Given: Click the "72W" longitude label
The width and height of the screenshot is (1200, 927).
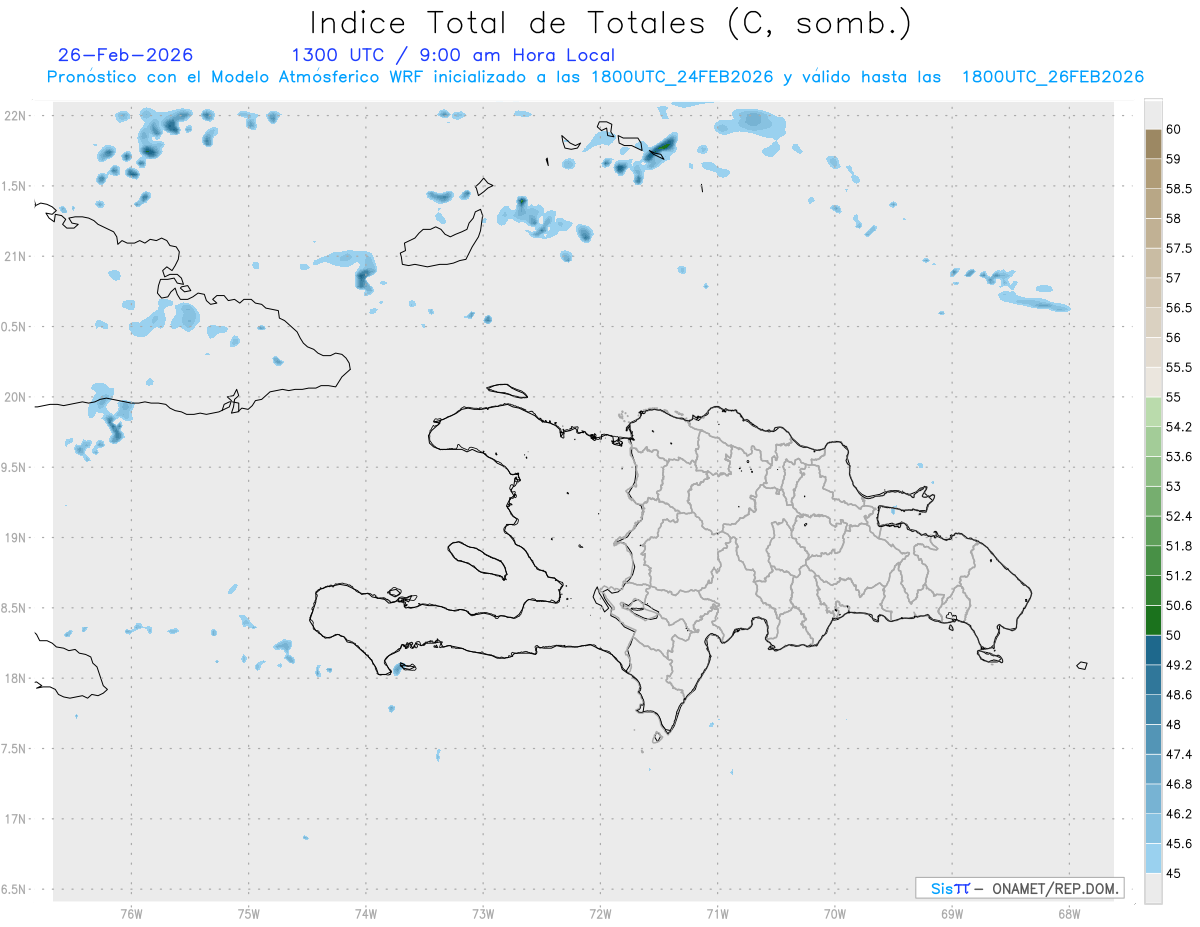Looking at the screenshot, I should pos(600,913).
